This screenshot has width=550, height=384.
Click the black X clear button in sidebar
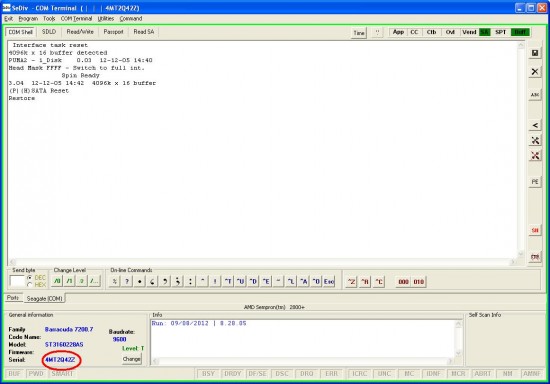[535, 72]
